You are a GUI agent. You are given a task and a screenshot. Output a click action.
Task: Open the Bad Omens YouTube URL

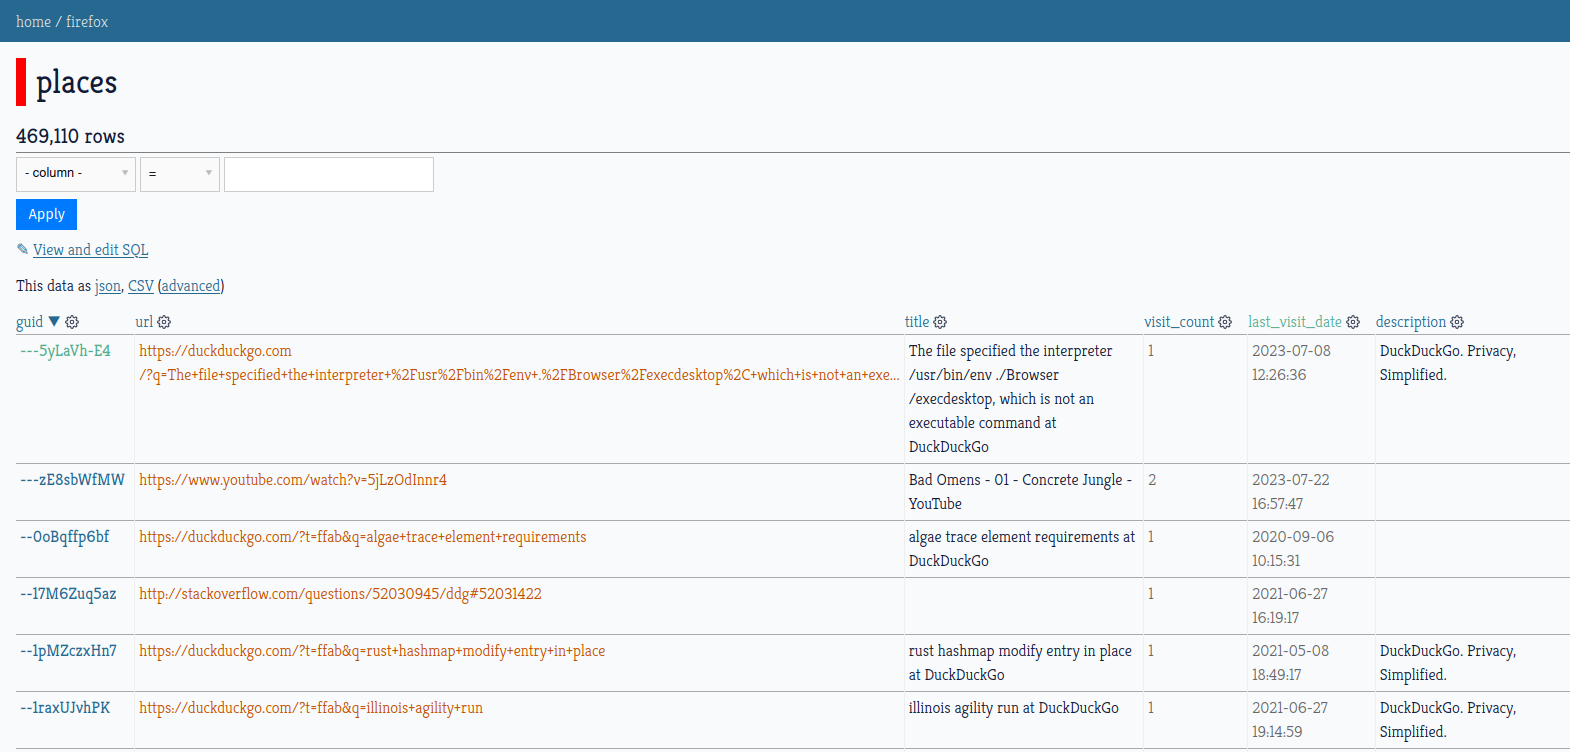(293, 480)
